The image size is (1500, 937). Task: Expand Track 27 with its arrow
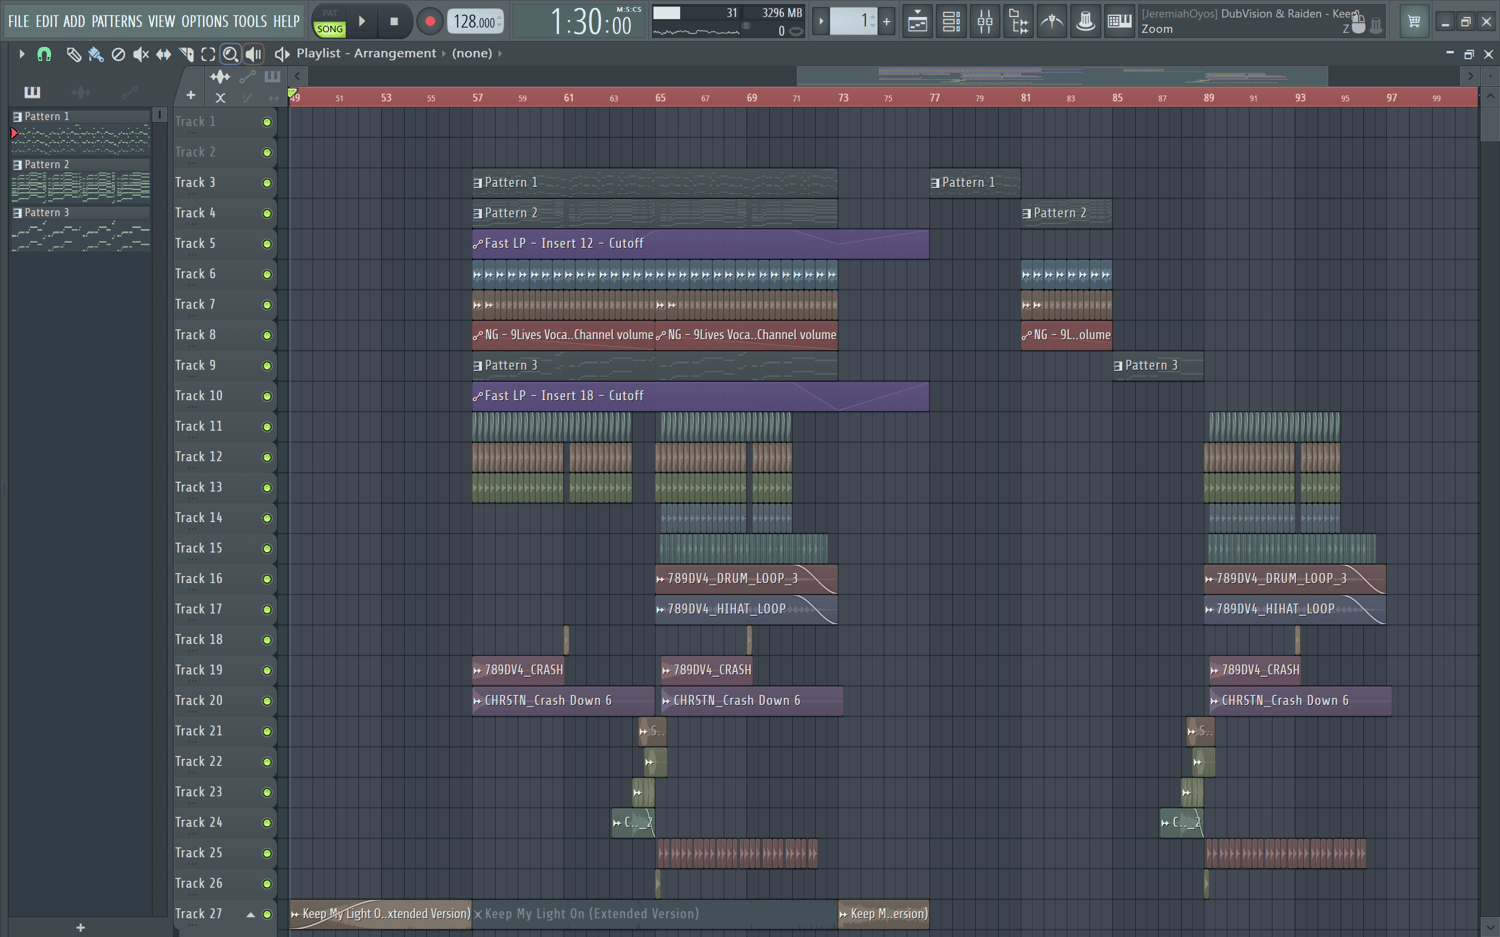click(250, 914)
